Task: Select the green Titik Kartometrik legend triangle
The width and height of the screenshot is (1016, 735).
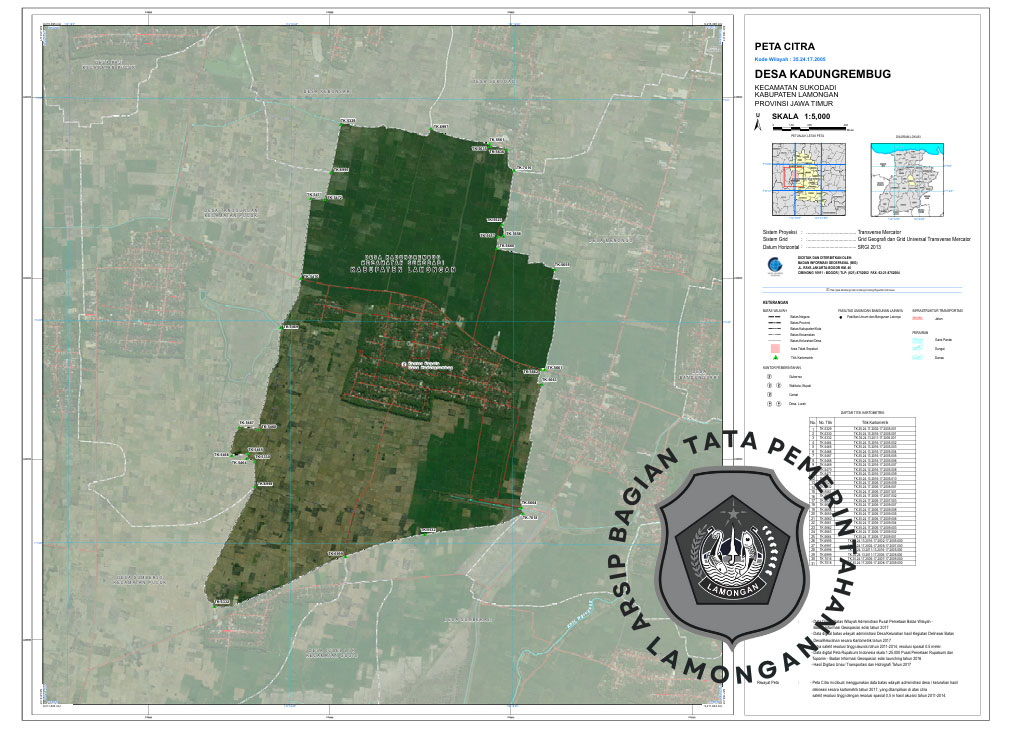Action: [775, 357]
